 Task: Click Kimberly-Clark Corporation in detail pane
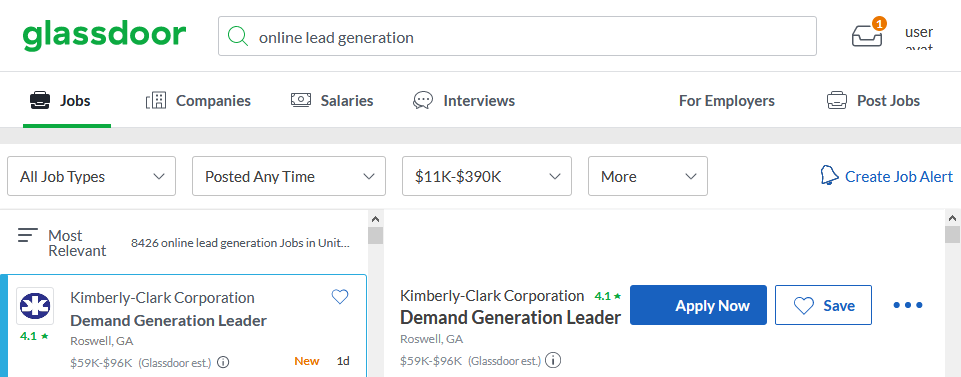coord(492,296)
